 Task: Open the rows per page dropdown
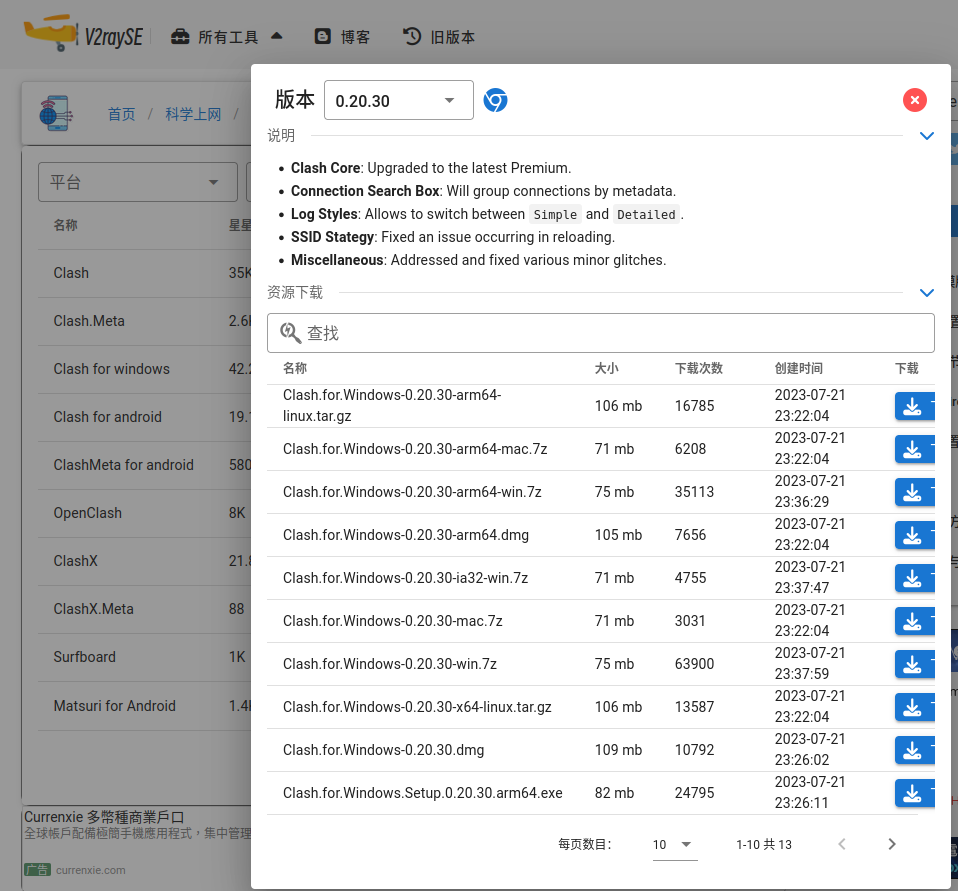[673, 844]
